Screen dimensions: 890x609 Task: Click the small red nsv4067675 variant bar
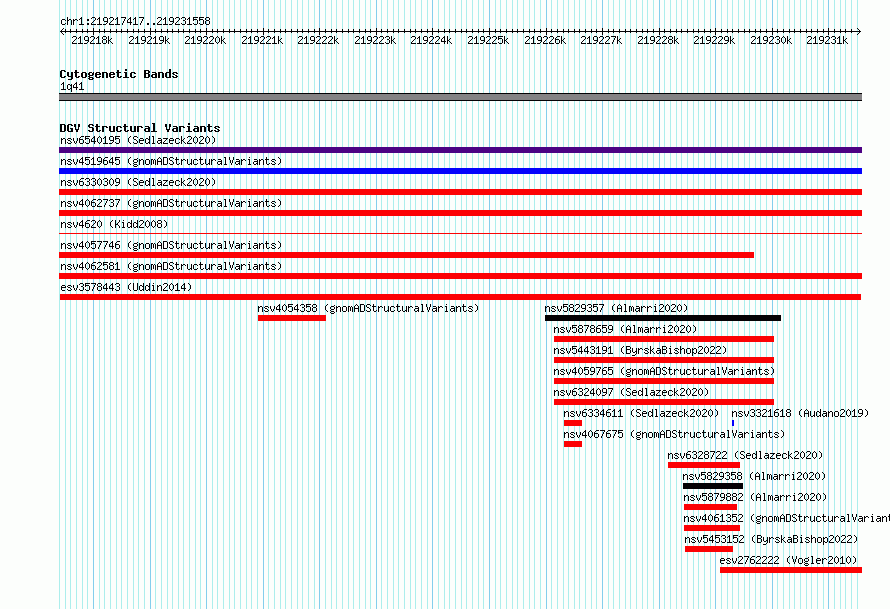573,444
